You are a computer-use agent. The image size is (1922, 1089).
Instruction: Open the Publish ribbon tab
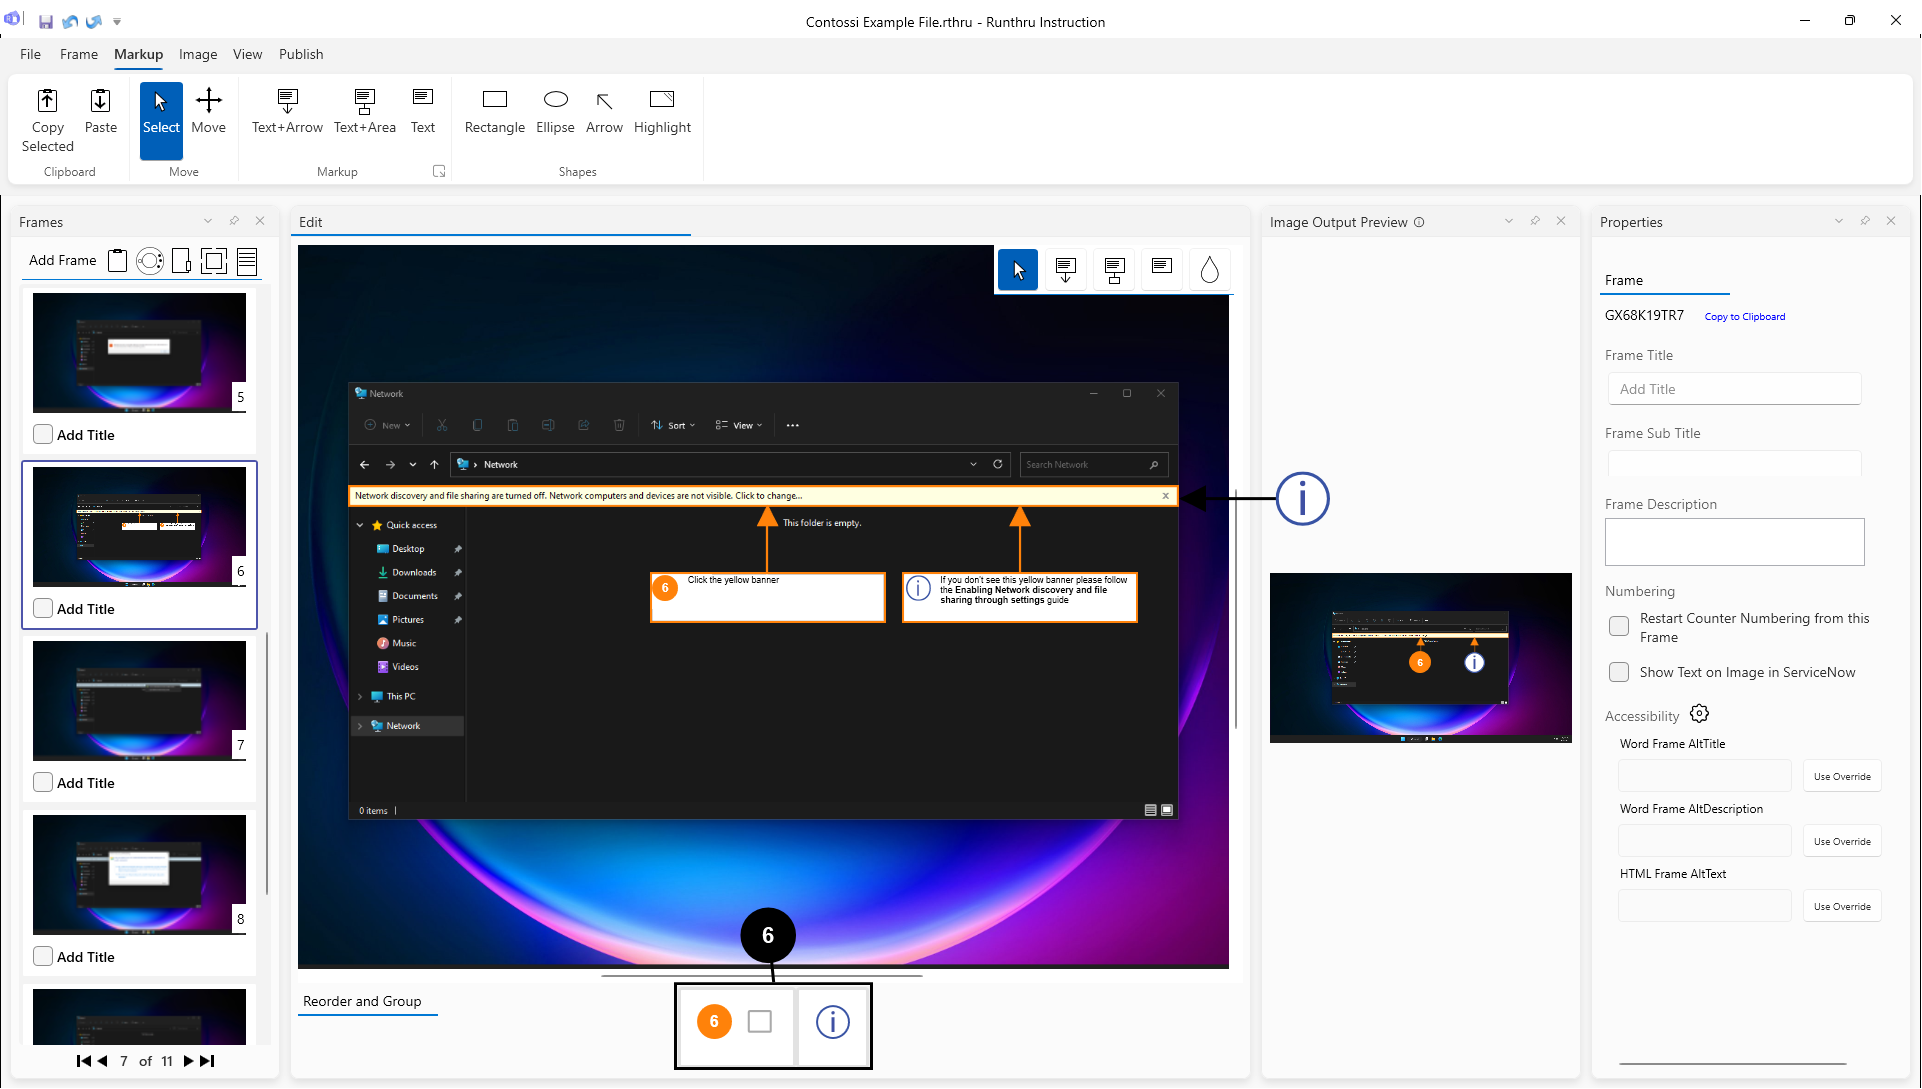301,54
